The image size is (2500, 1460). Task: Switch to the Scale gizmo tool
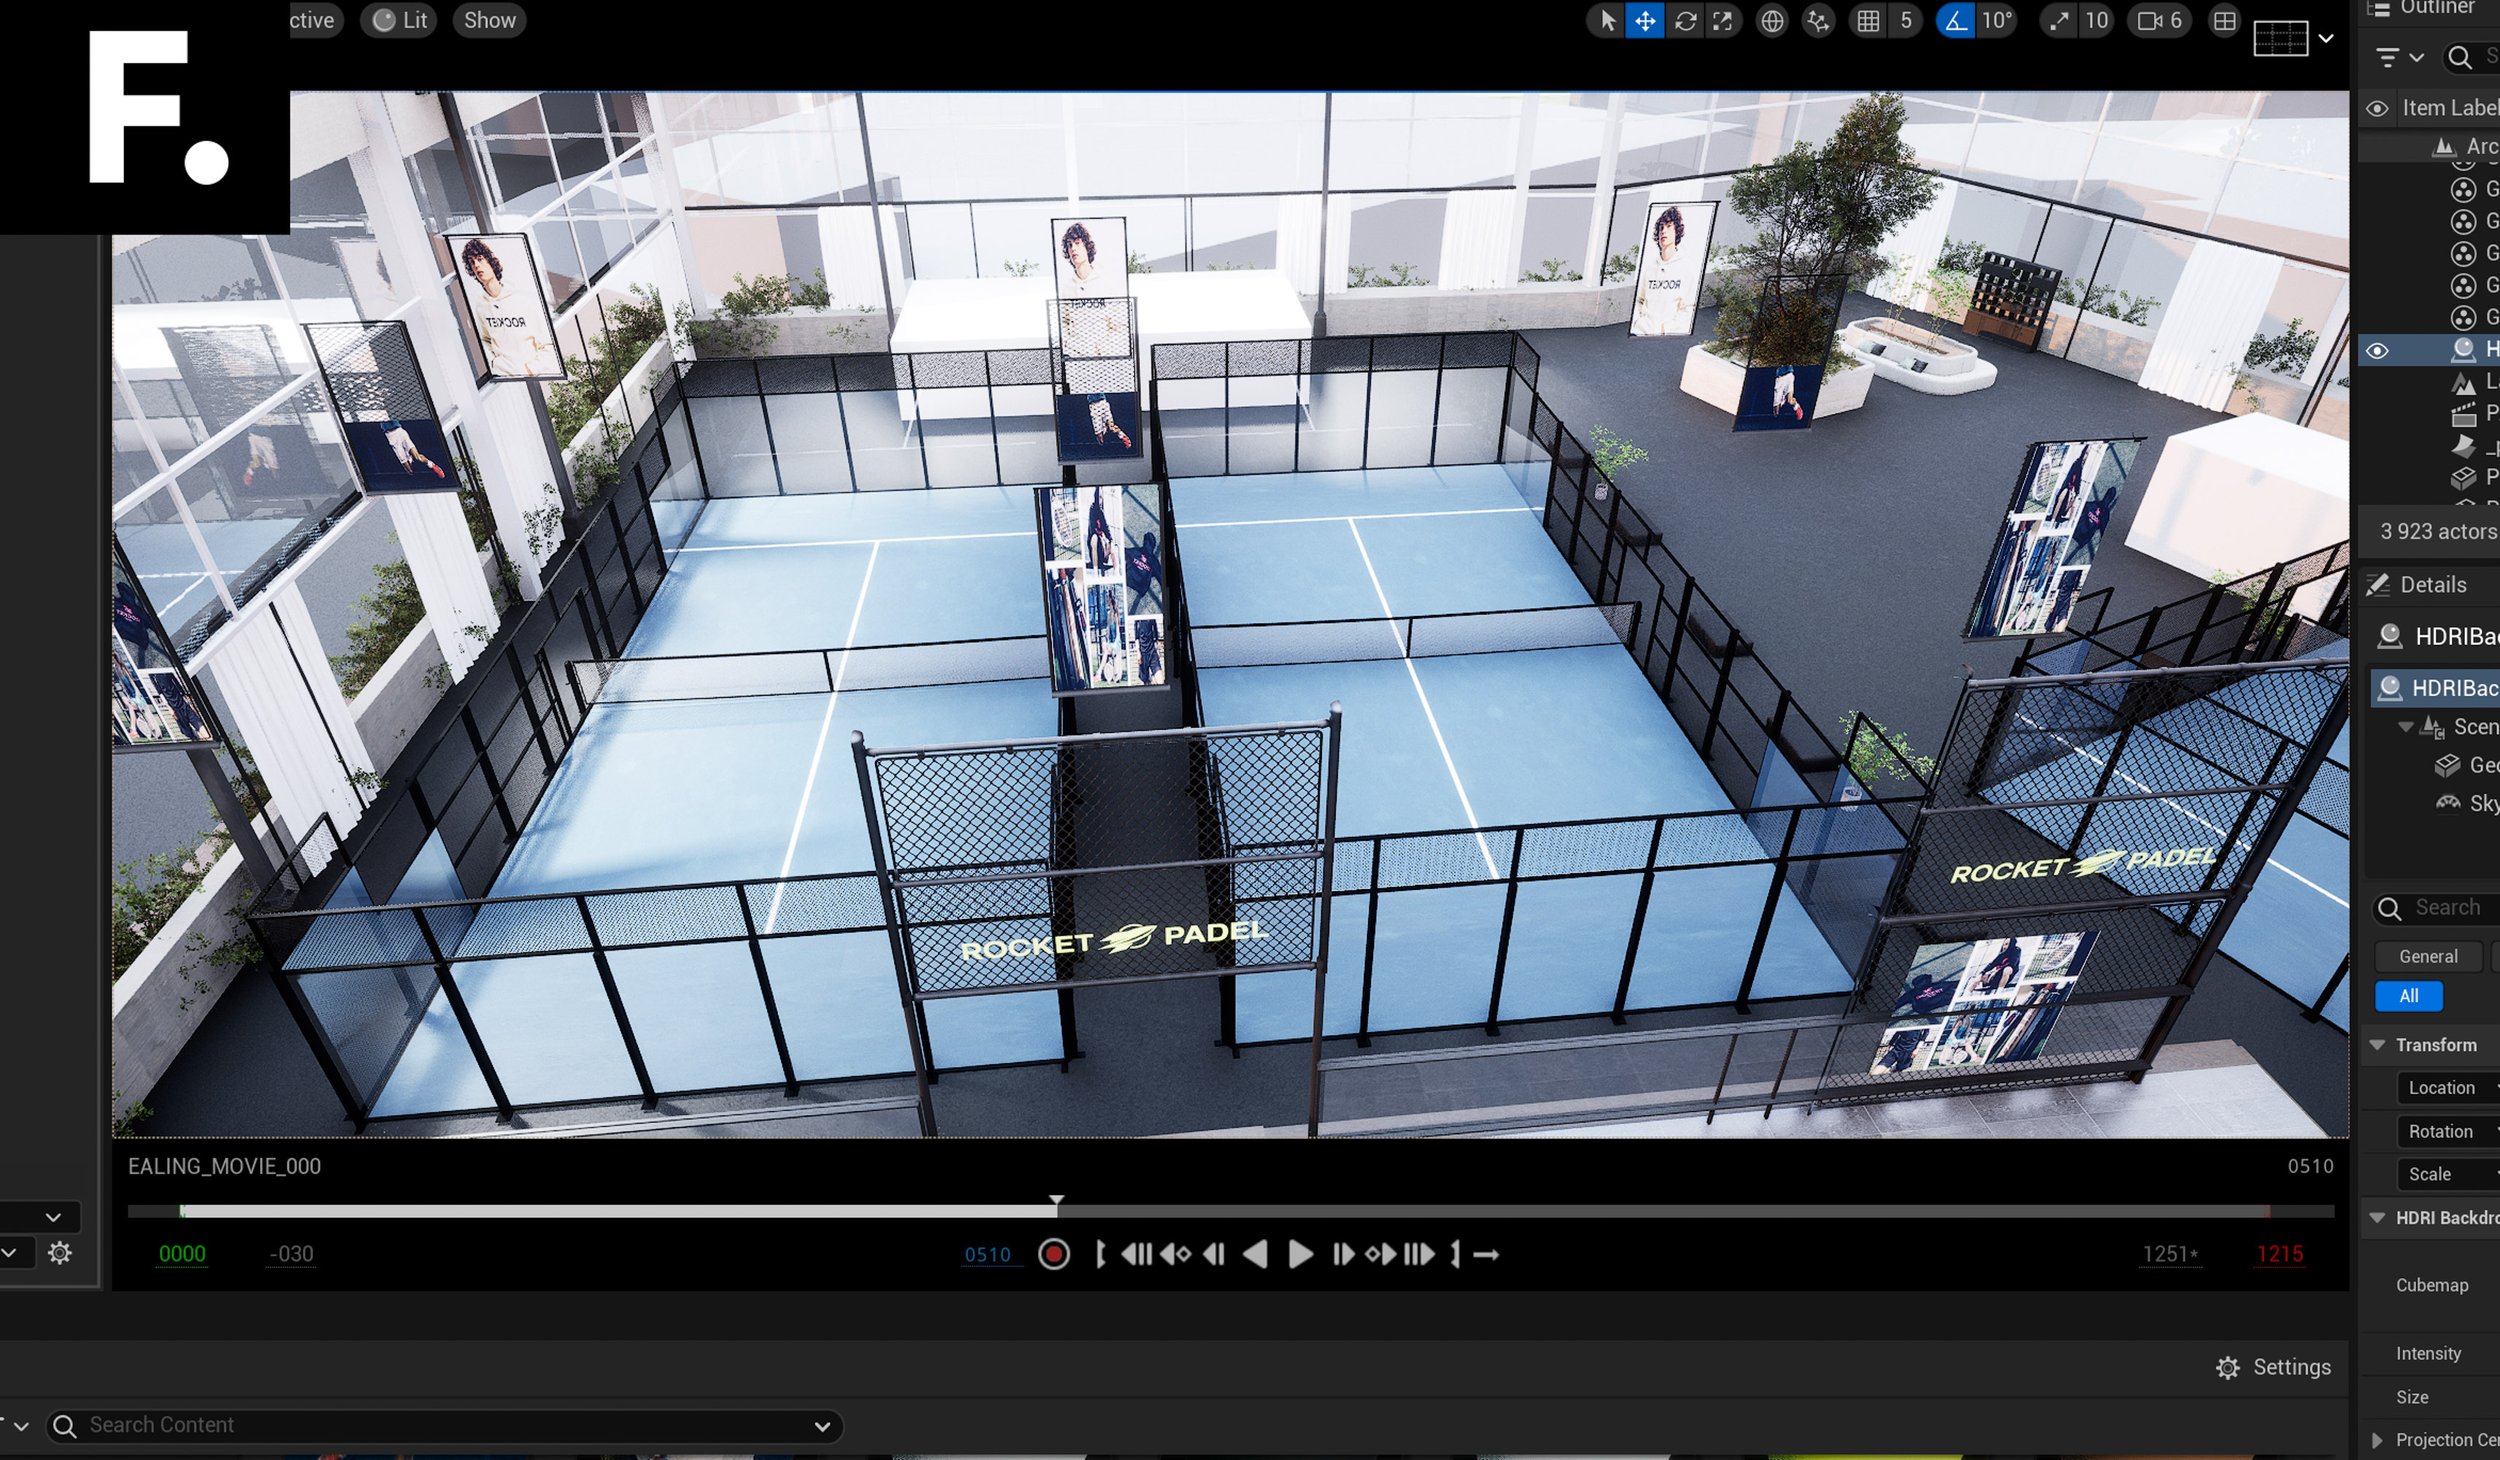(x=1722, y=21)
